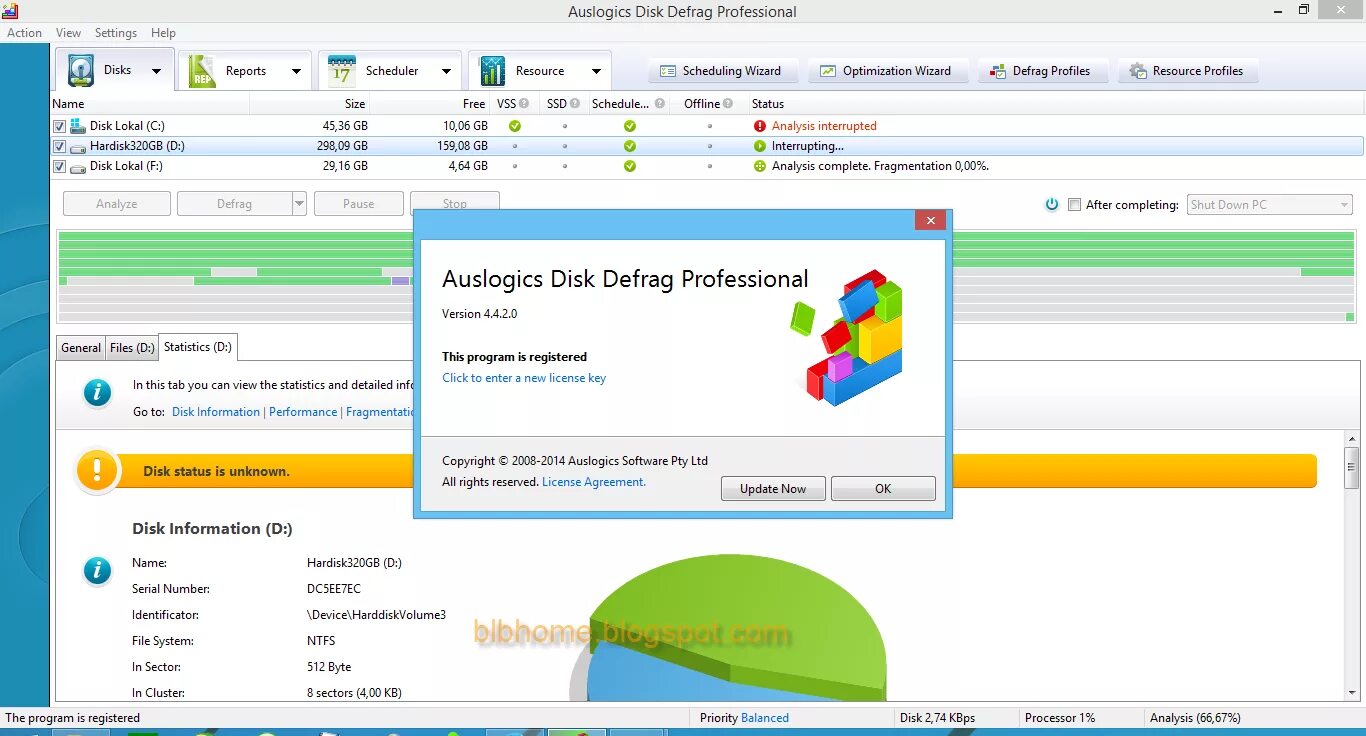The width and height of the screenshot is (1366, 736).
Task: Click the purple block in the cluster map
Action: [x=401, y=281]
